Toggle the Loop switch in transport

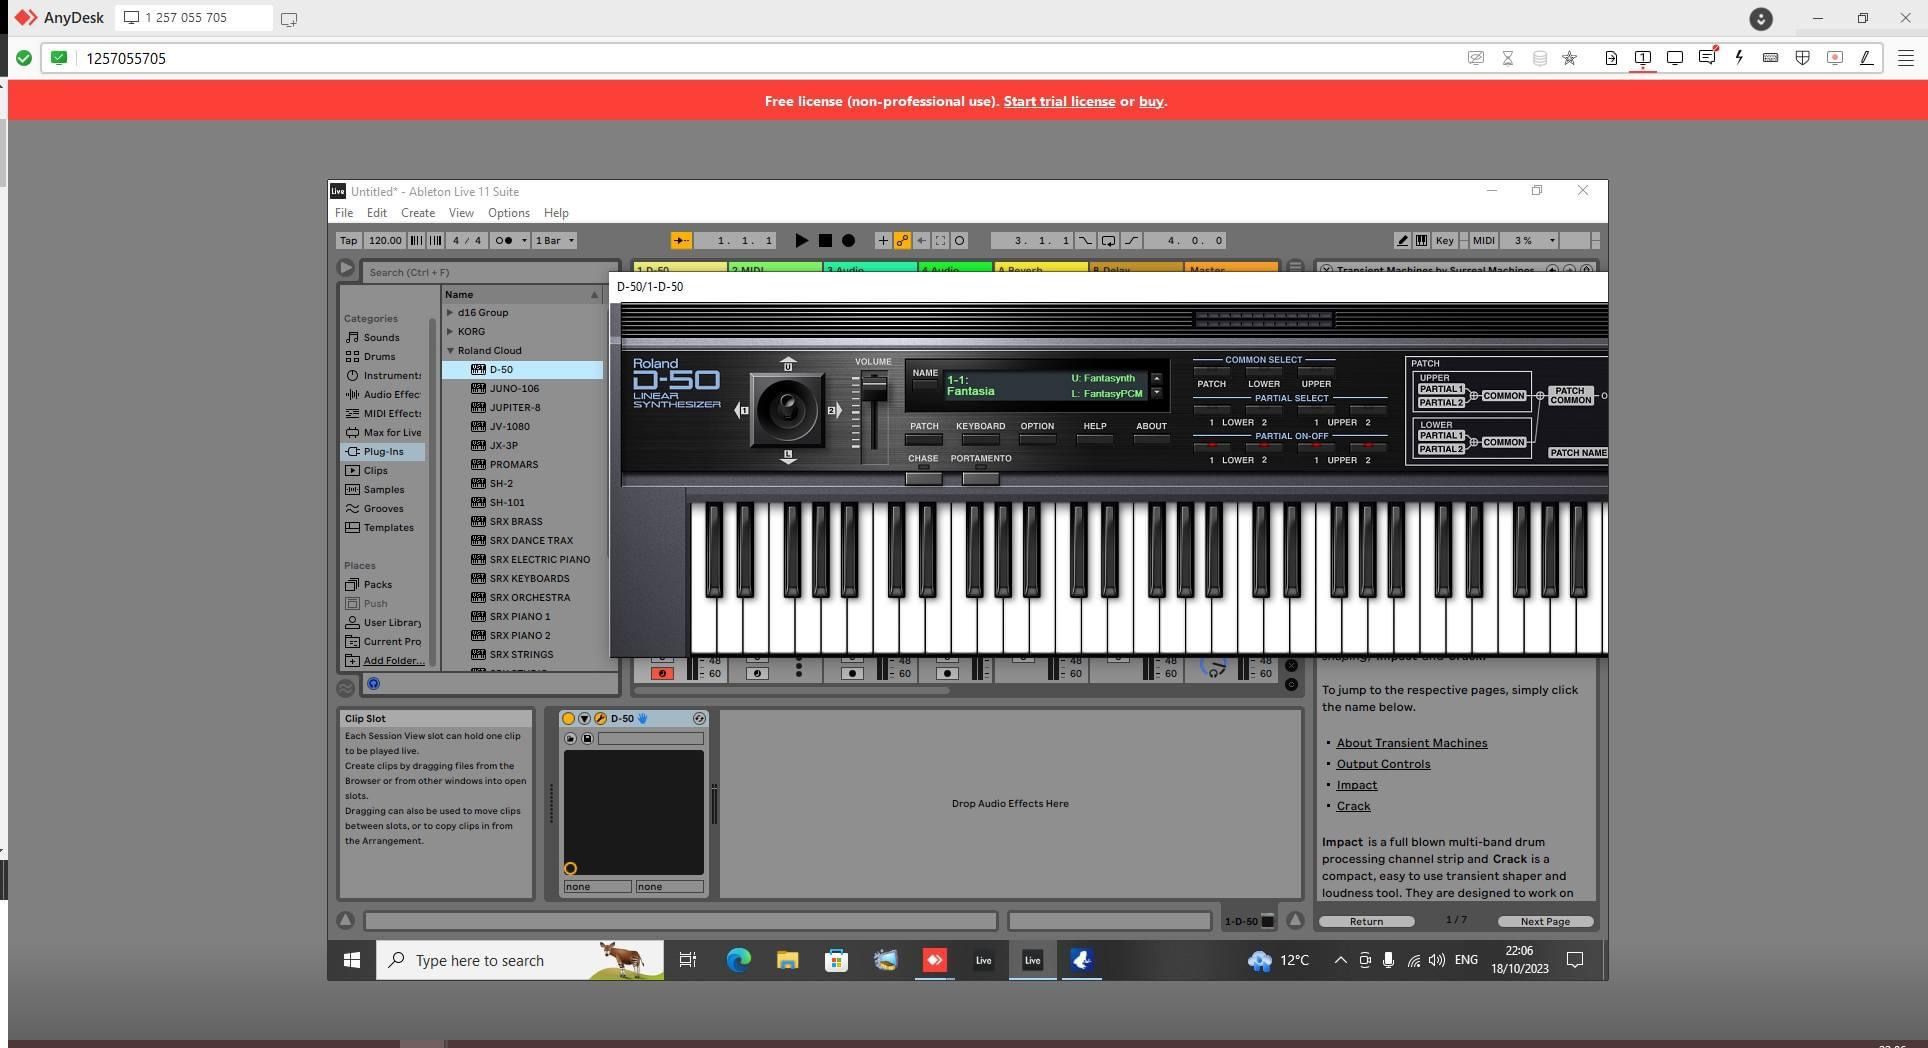[x=1108, y=240]
